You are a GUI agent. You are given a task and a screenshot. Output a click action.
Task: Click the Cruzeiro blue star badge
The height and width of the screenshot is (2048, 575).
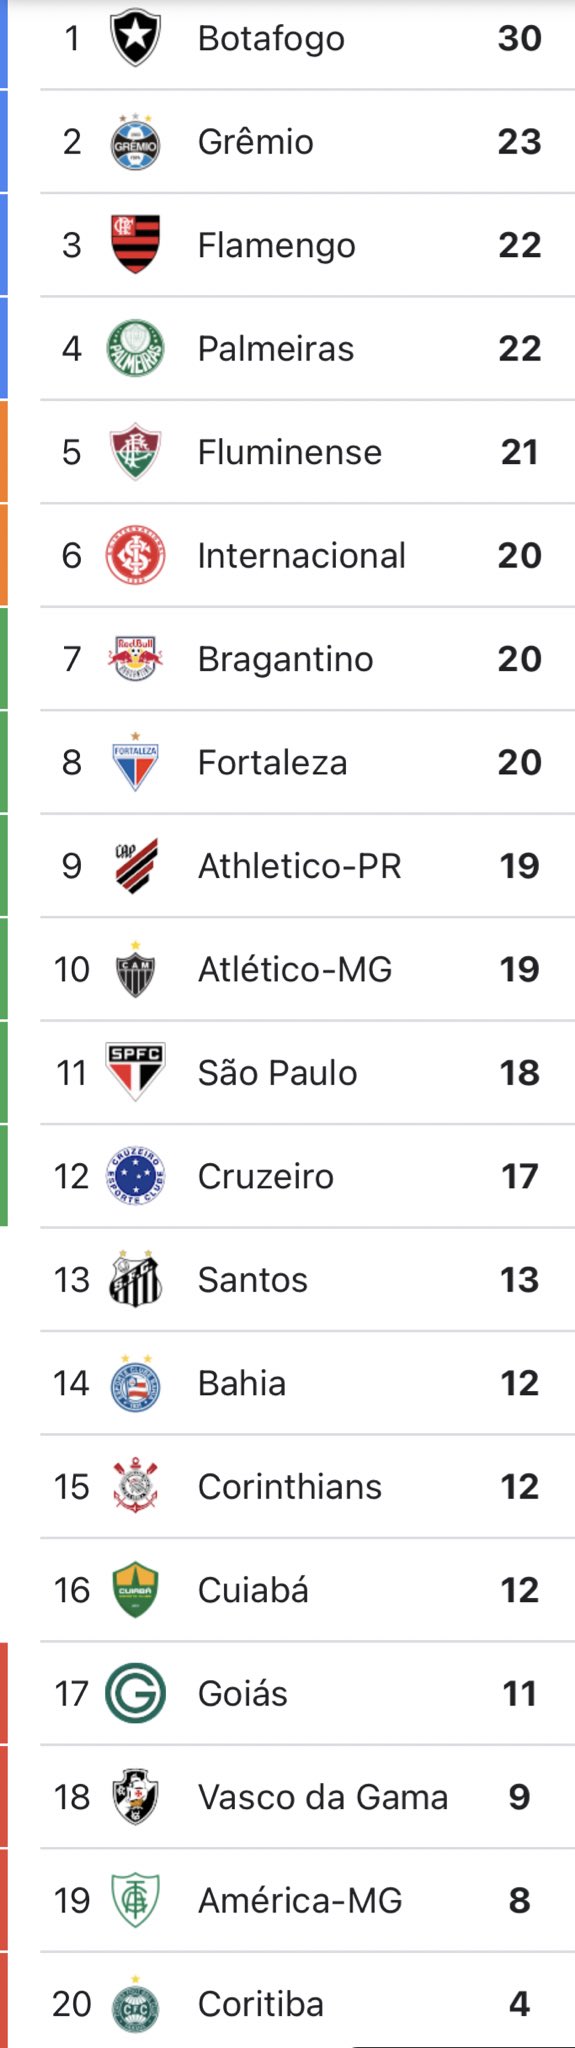coord(135,1176)
